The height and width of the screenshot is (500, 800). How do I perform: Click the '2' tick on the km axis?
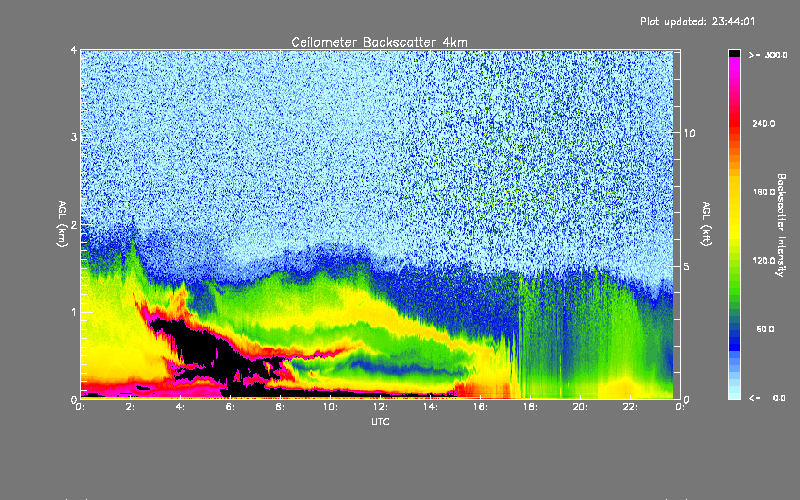coord(74,225)
